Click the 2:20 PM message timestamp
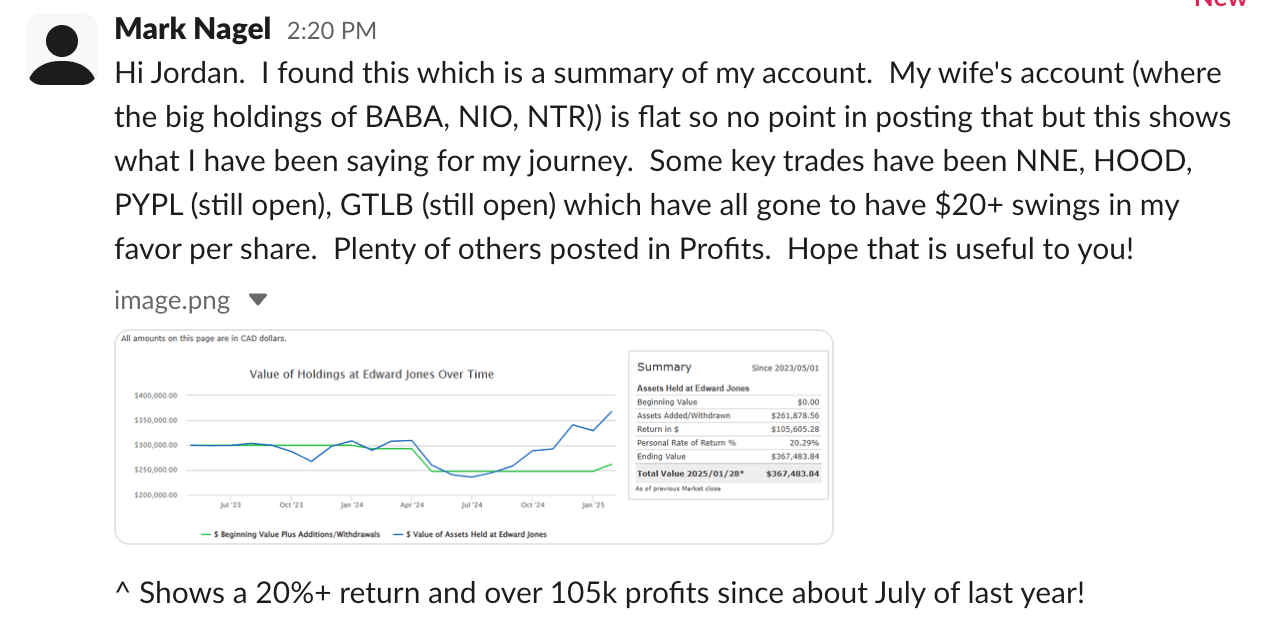 click(331, 31)
